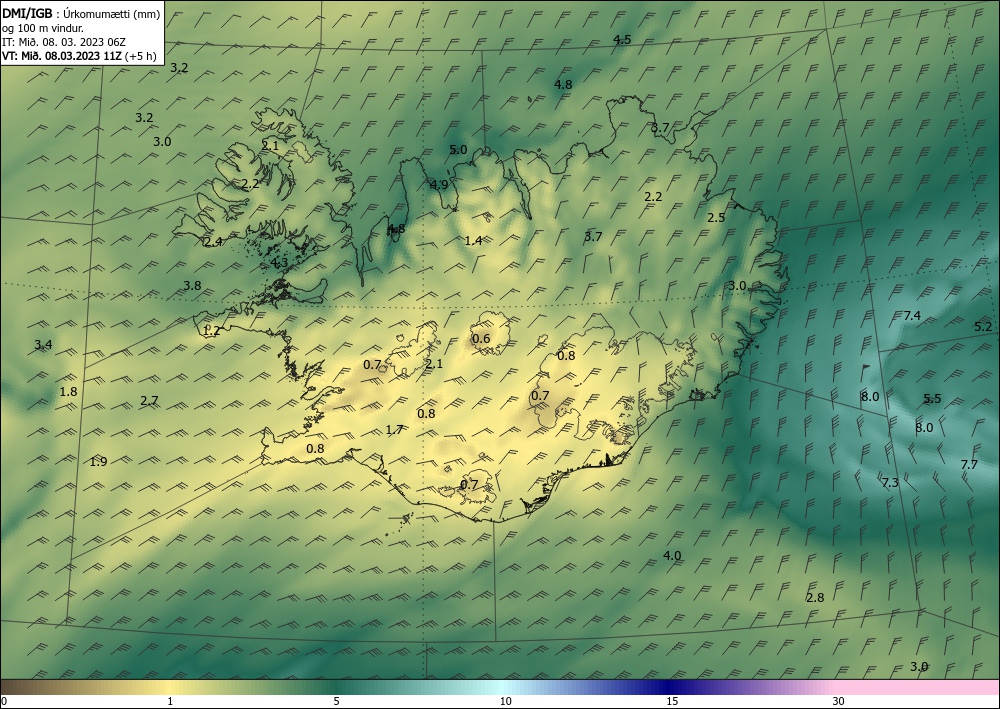Select the color scale tick label 5

tap(336, 701)
